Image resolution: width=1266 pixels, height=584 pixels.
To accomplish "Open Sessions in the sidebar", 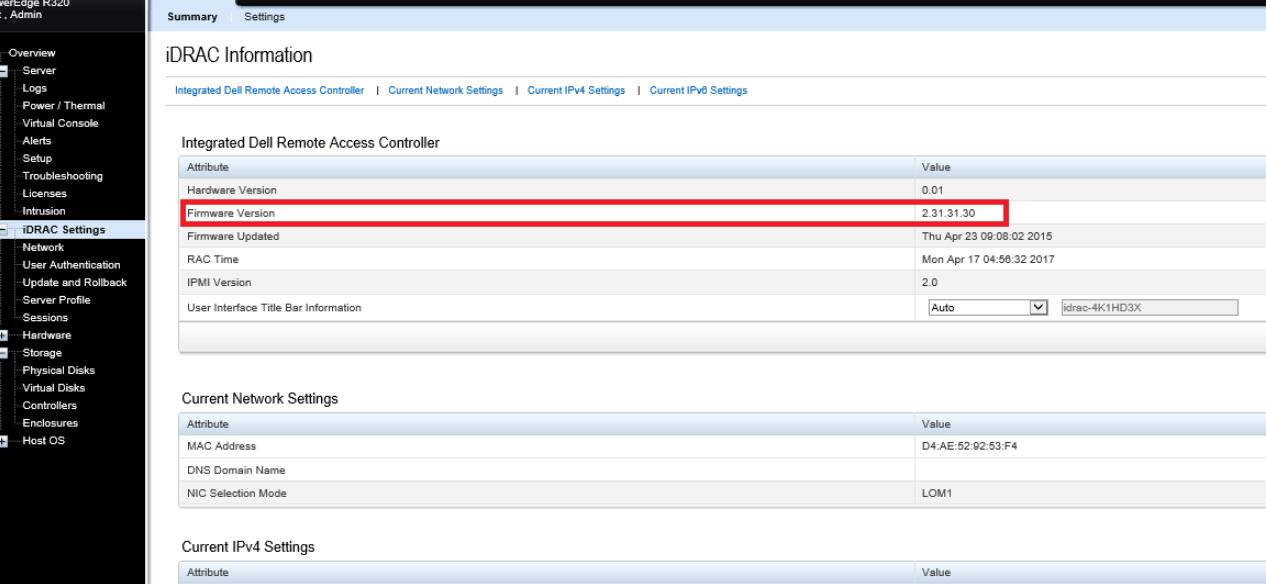I will (44, 318).
